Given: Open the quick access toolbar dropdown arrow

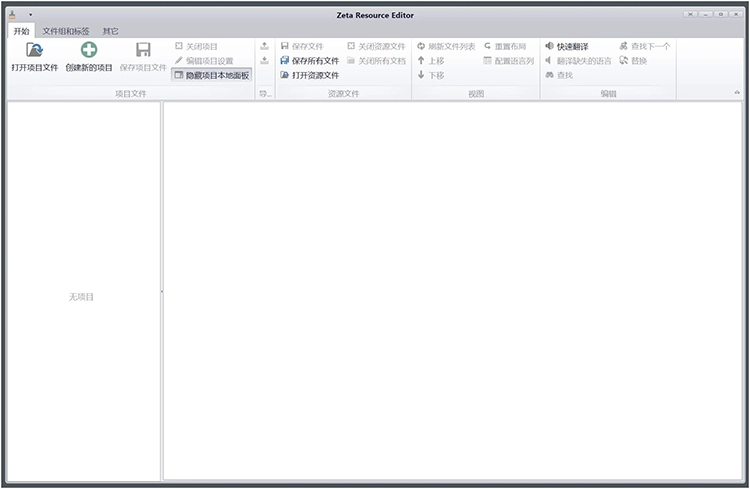Looking at the screenshot, I should 30,15.
